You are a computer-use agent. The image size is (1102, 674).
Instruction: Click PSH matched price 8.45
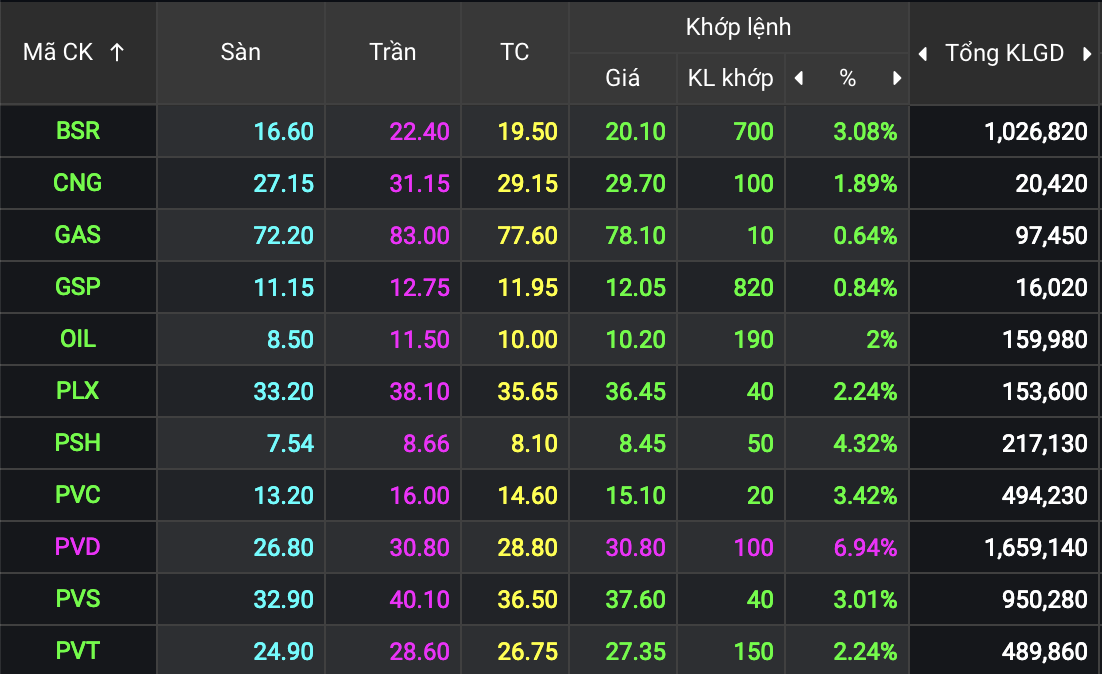635,443
